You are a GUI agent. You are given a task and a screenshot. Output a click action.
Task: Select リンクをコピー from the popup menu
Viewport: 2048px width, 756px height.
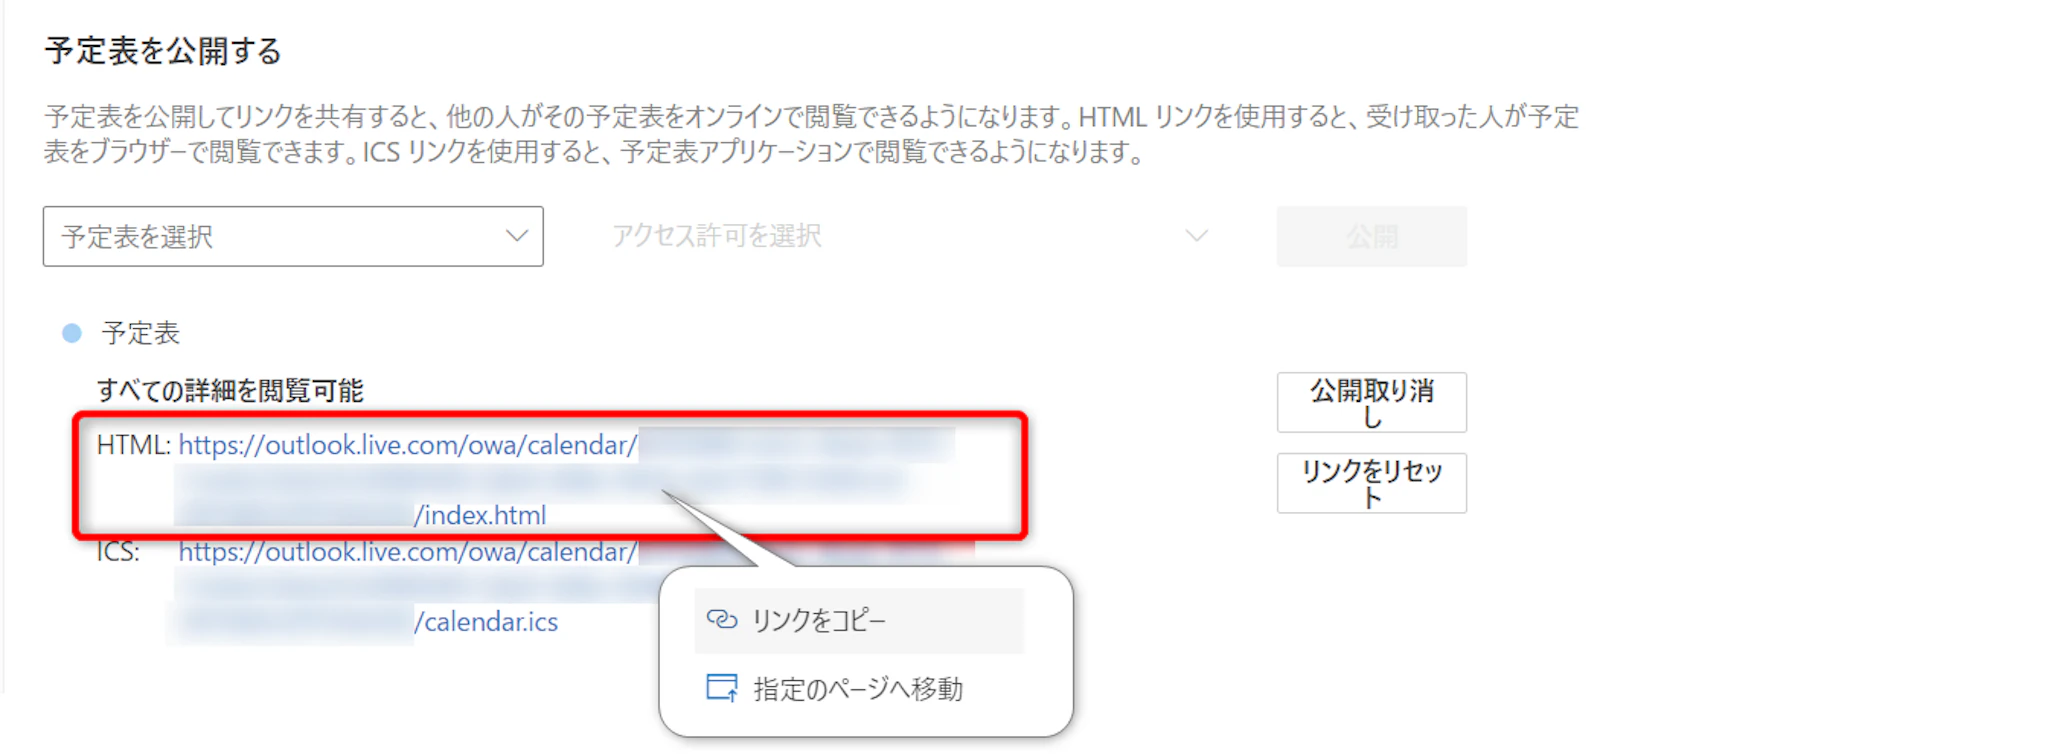(x=859, y=621)
